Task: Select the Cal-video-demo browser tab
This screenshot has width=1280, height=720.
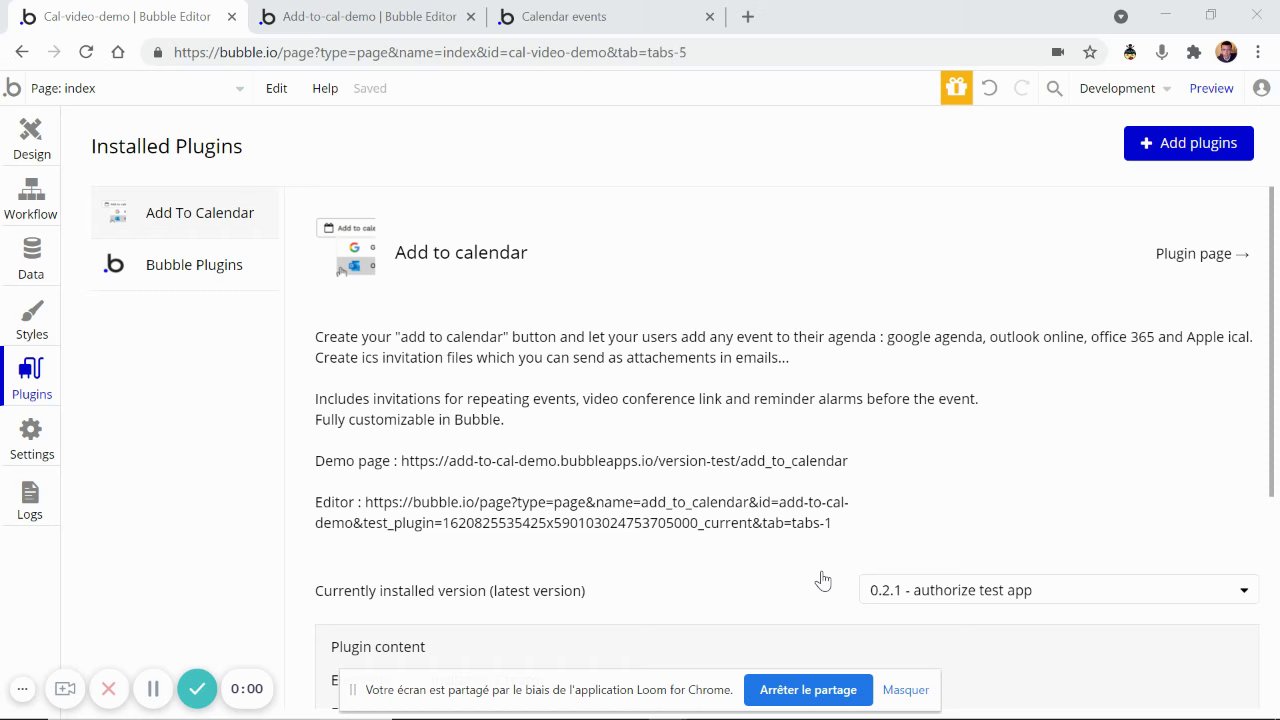Action: pos(127,17)
